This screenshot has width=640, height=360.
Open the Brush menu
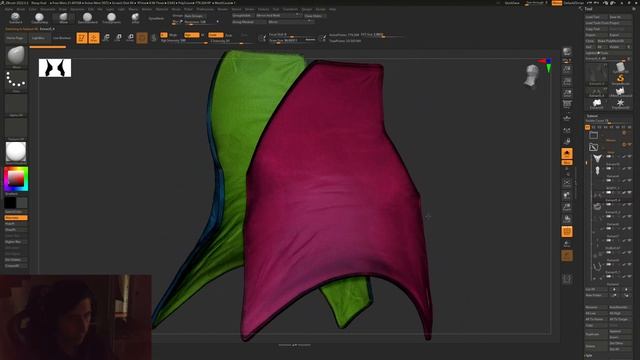(x=21, y=9)
